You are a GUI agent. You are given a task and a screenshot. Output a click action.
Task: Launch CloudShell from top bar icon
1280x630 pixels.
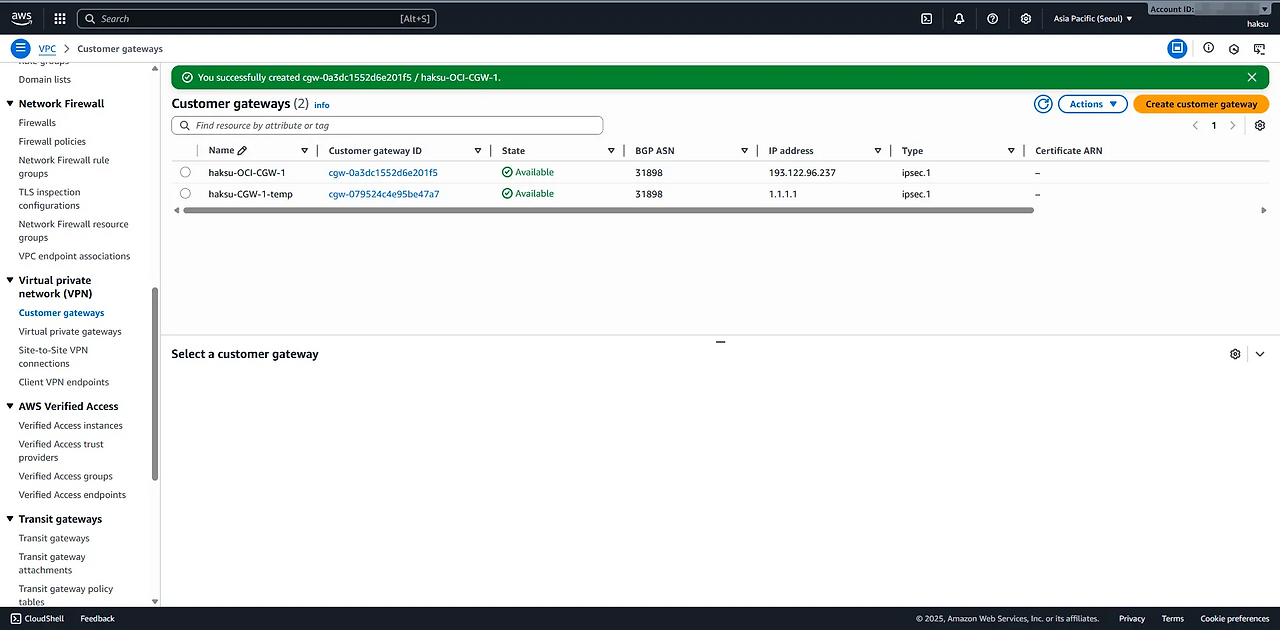(927, 18)
